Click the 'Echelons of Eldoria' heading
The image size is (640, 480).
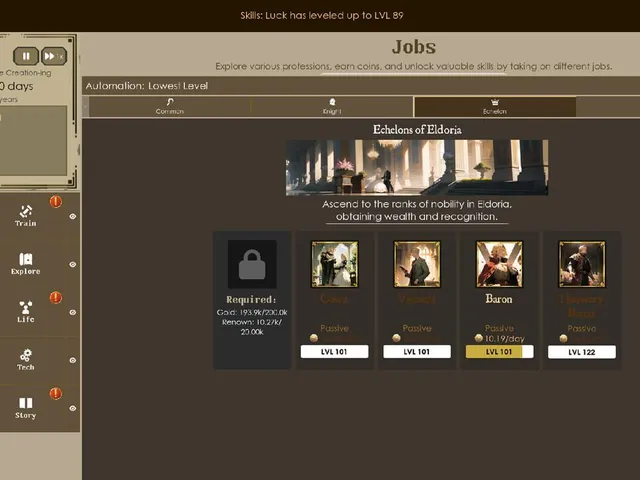click(x=417, y=129)
